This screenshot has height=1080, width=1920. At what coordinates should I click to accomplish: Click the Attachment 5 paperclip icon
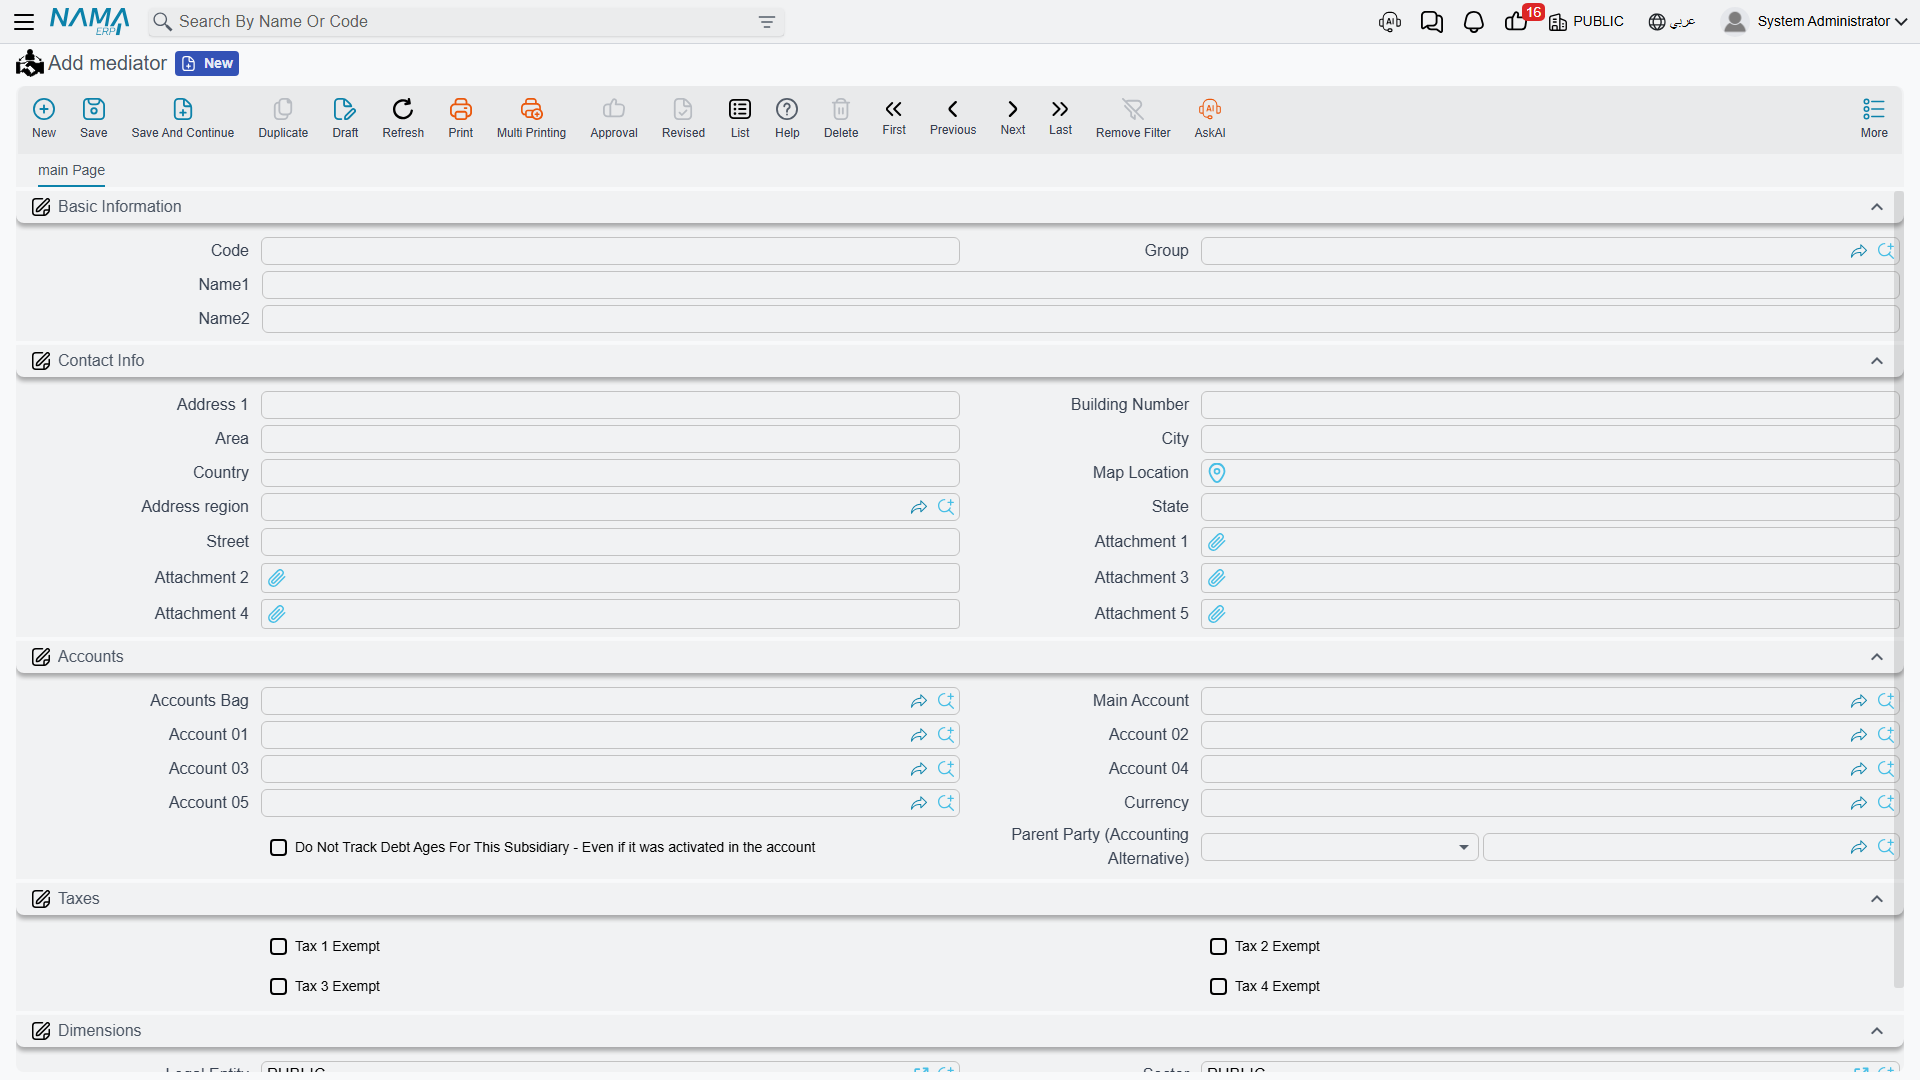1217,614
